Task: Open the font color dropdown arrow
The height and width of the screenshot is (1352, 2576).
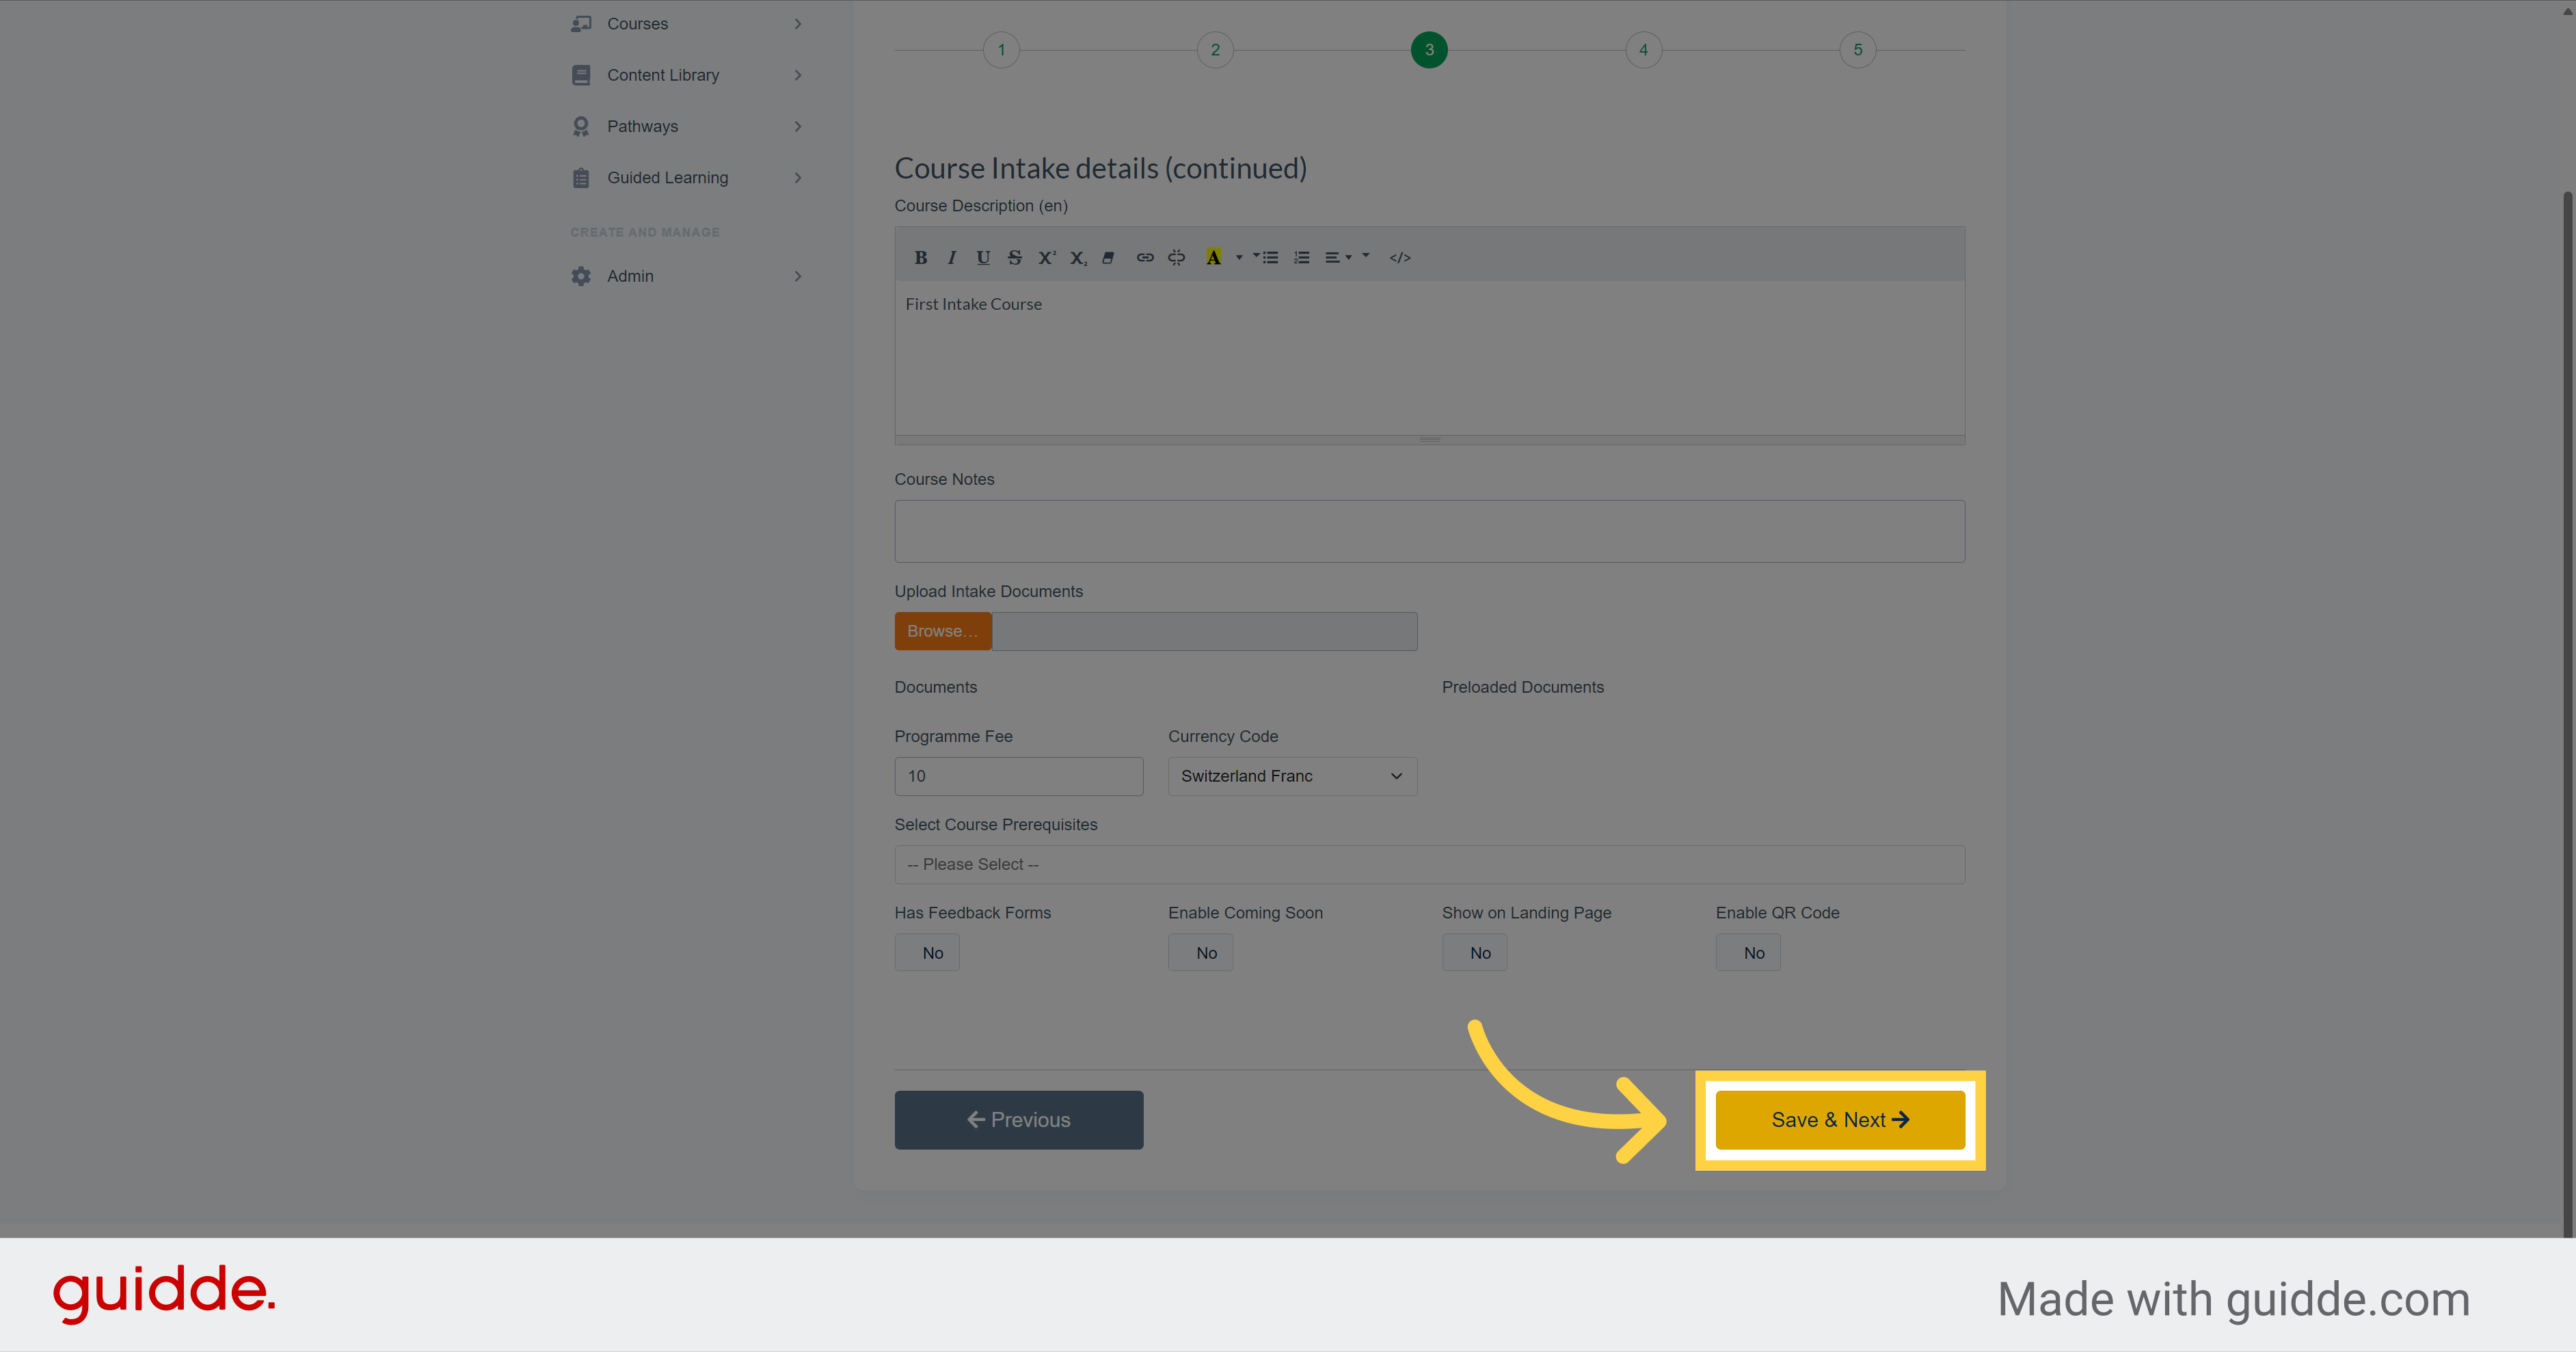Action: (x=1239, y=258)
